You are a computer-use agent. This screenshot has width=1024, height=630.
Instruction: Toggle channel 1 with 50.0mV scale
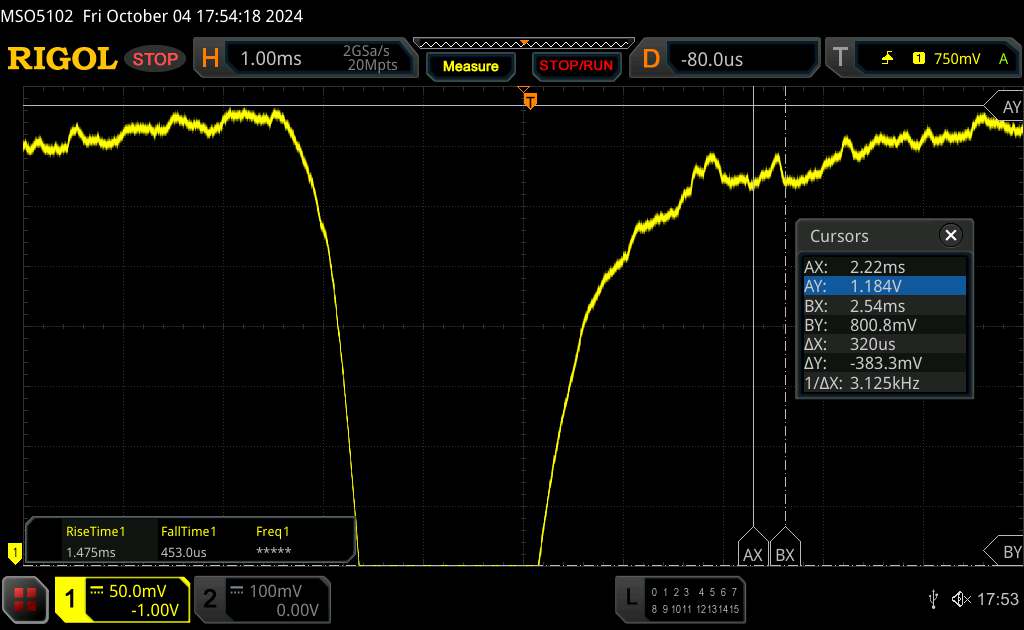point(122,599)
